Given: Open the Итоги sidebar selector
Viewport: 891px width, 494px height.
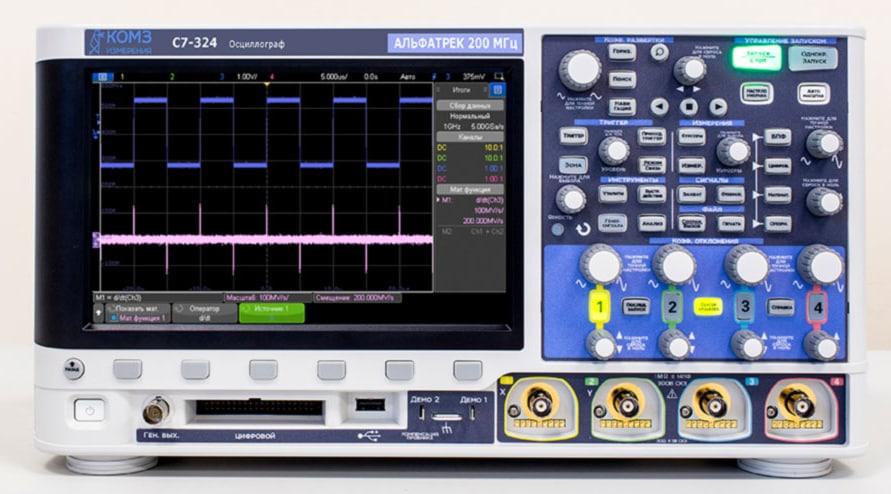Looking at the screenshot, I should click(461, 90).
